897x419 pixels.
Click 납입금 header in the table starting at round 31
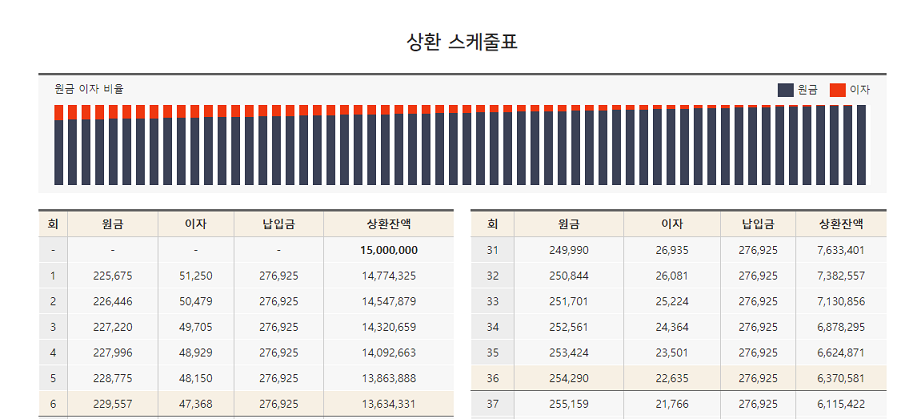click(x=758, y=225)
